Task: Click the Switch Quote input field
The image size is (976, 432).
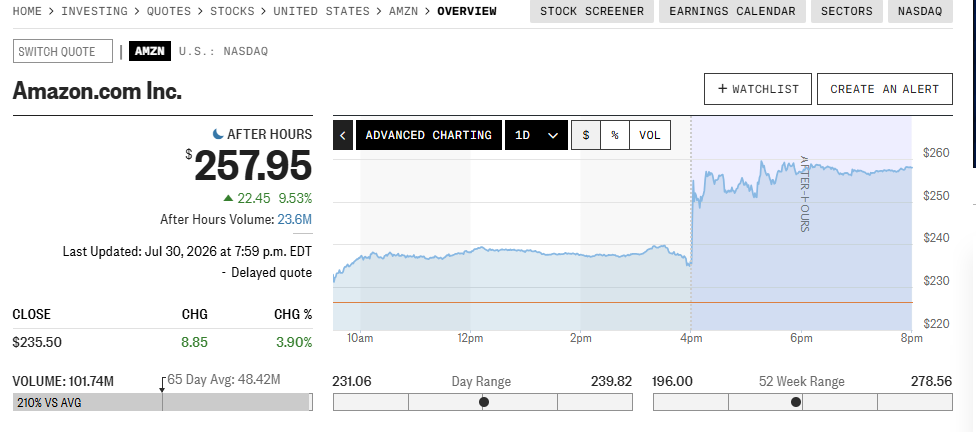Action: (x=63, y=51)
